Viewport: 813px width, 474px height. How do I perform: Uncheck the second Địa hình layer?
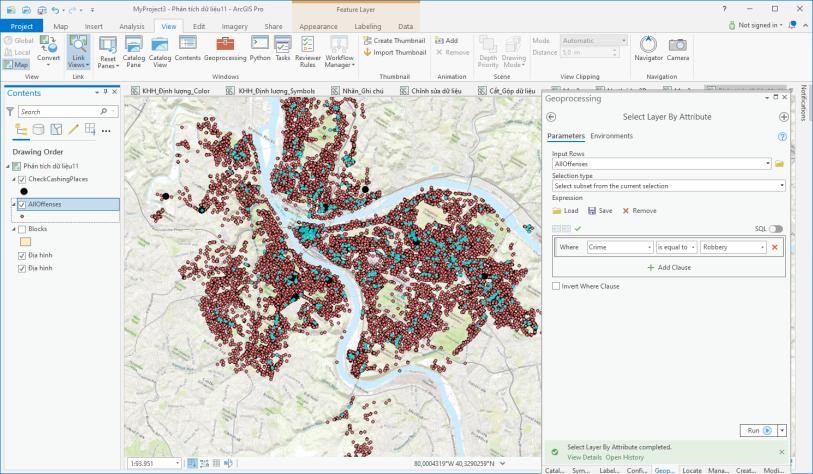point(22,269)
